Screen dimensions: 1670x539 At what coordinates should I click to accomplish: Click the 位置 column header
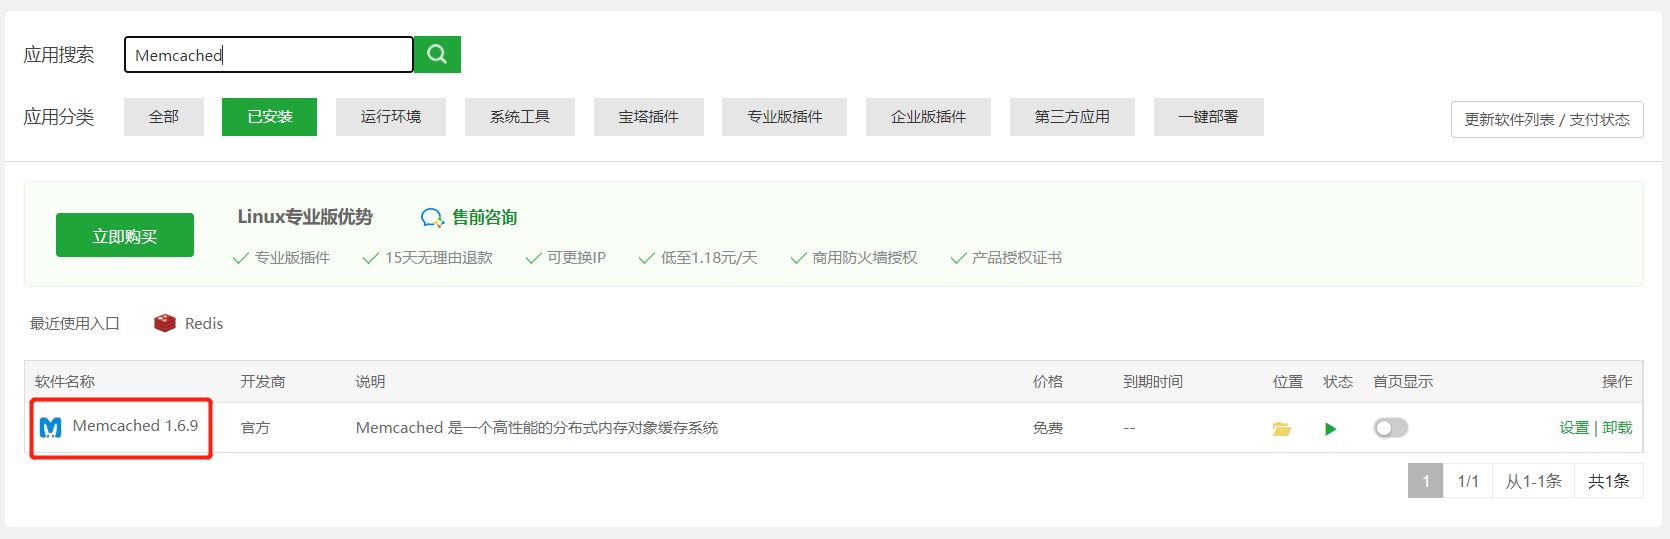pyautogui.click(x=1288, y=382)
